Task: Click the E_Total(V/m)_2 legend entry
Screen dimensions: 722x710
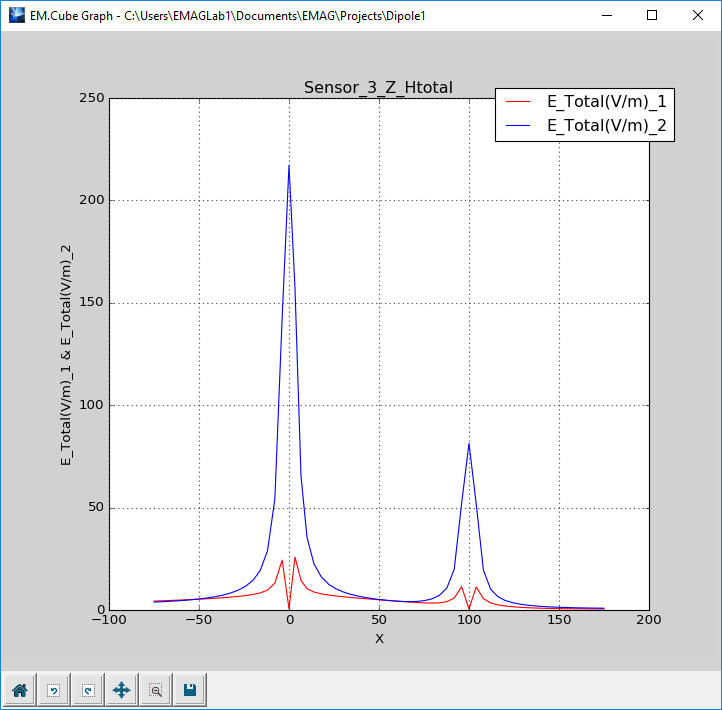Action: coord(606,125)
